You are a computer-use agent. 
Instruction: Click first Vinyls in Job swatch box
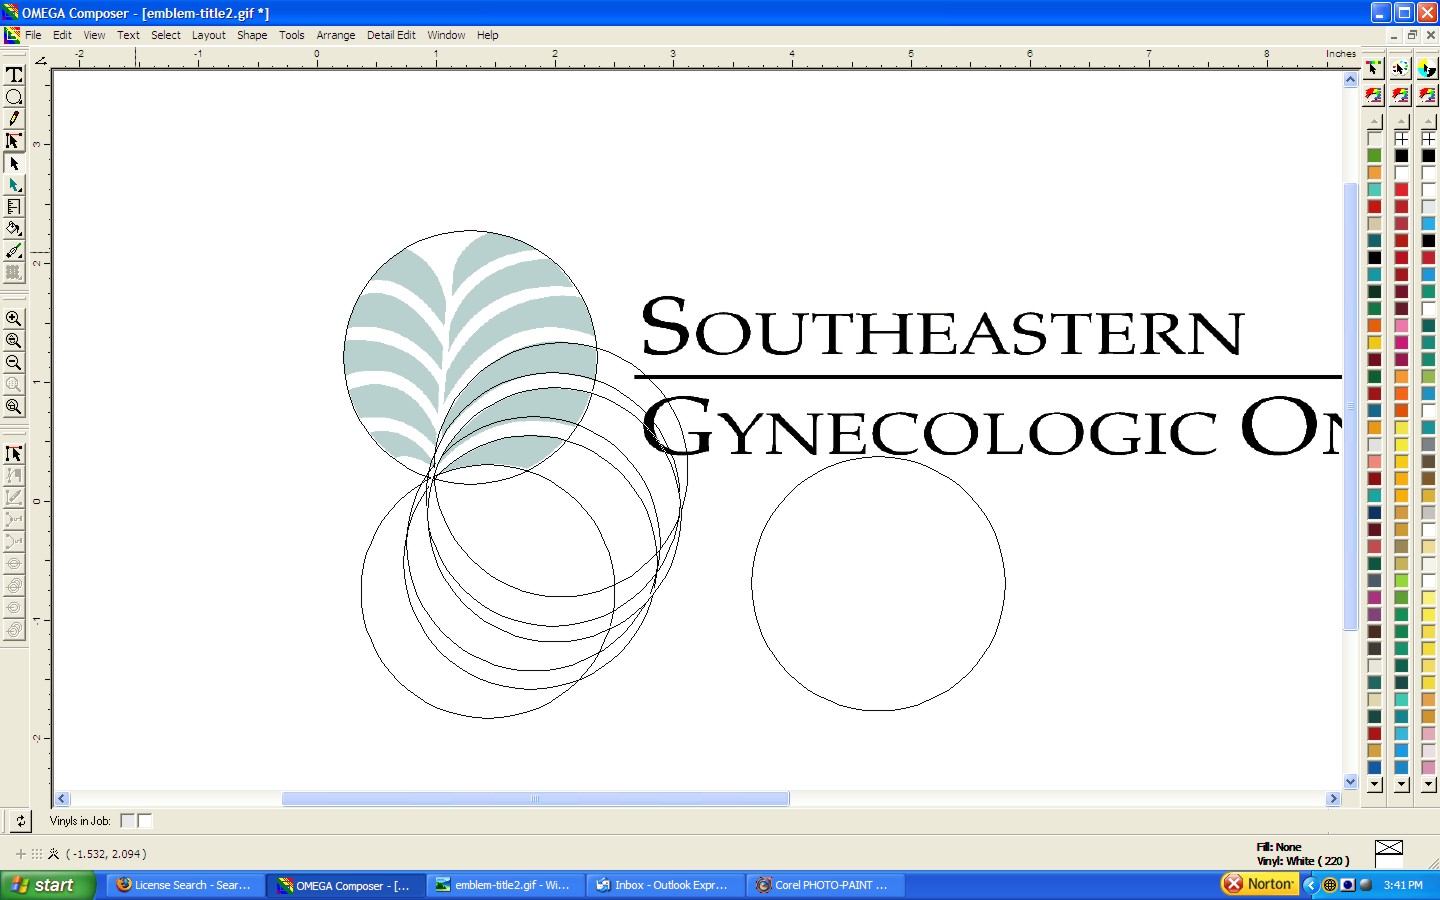(127, 821)
